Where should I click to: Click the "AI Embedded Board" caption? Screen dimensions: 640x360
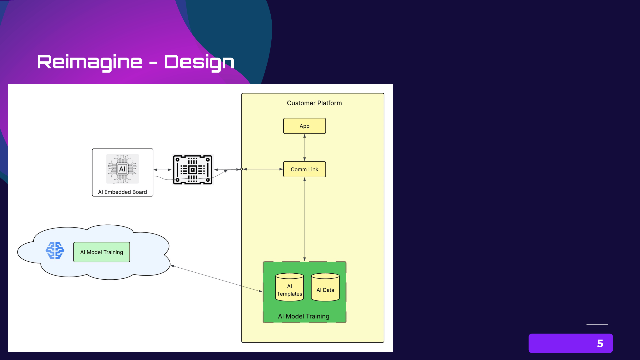click(x=122, y=192)
